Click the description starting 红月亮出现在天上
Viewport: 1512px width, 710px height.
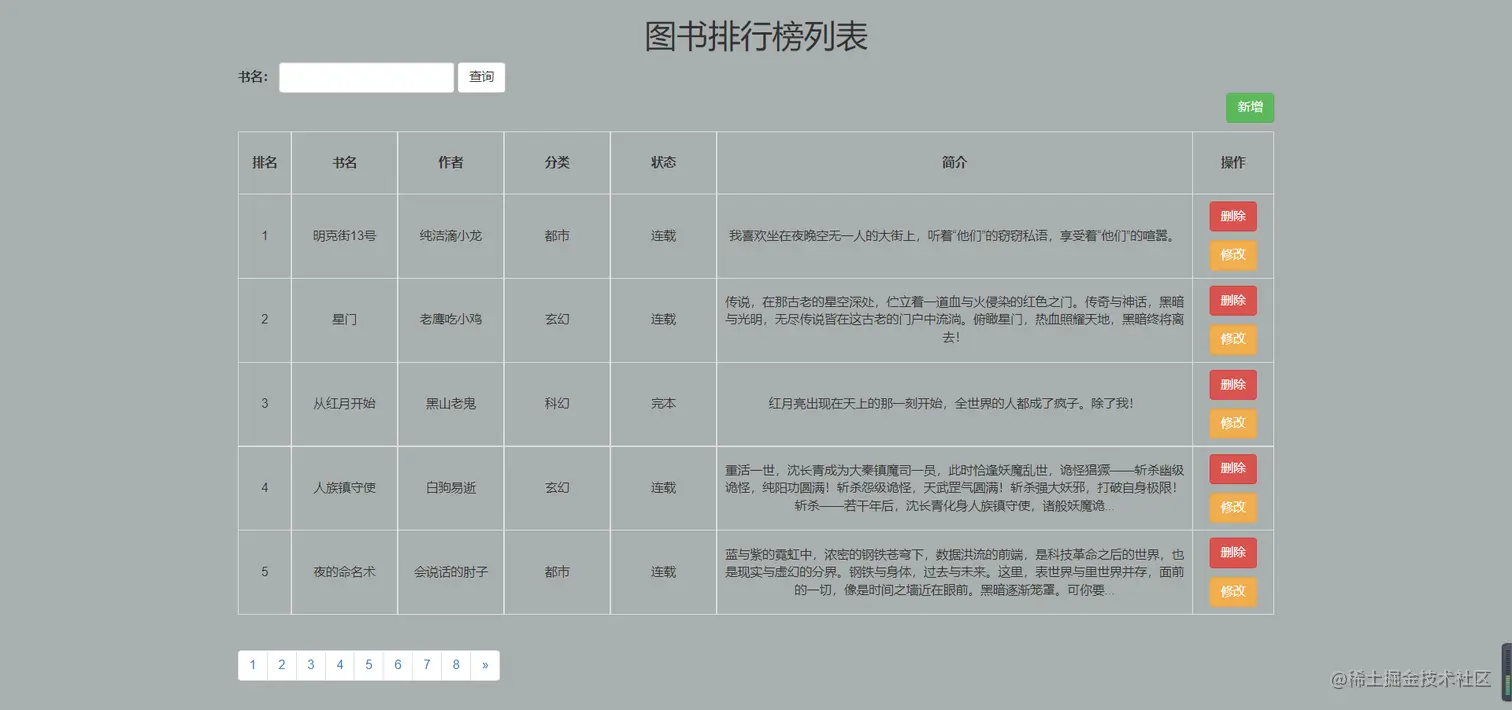(954, 404)
